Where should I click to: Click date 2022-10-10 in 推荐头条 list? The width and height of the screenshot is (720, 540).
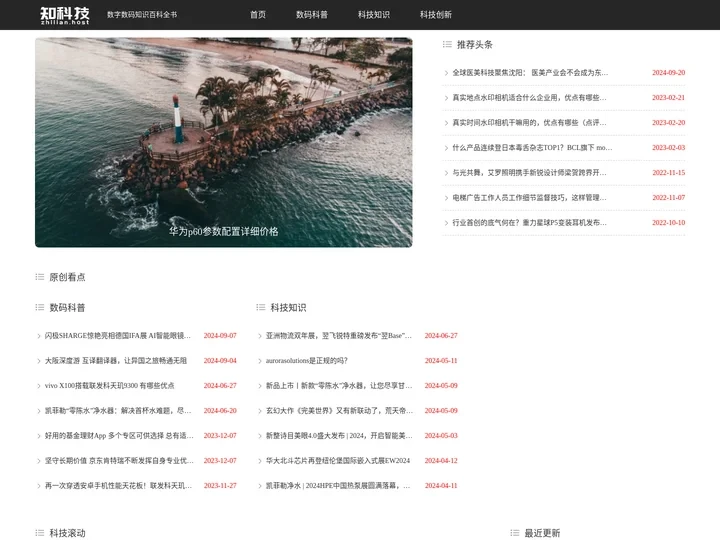(x=669, y=223)
